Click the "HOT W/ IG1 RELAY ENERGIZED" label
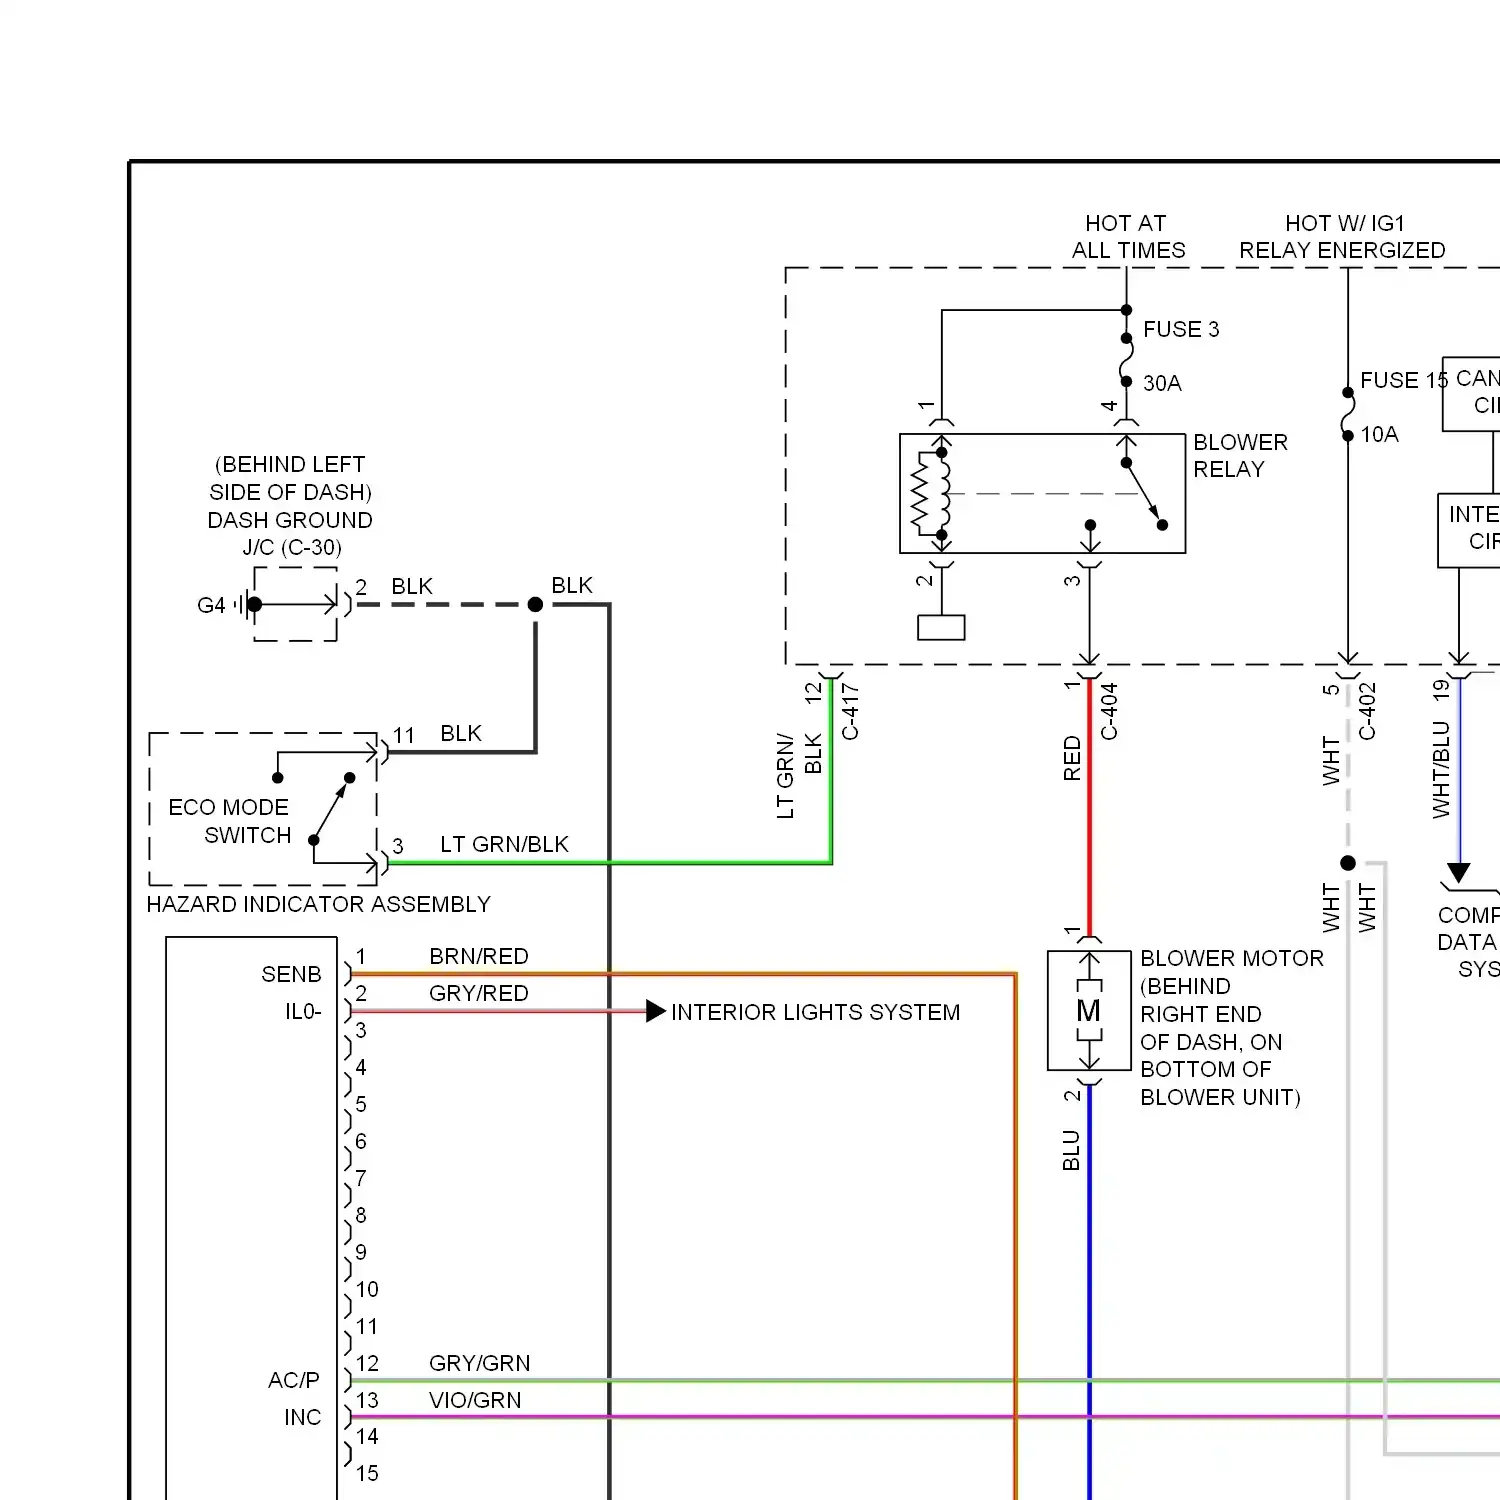1500x1500 pixels. pos(1342,237)
